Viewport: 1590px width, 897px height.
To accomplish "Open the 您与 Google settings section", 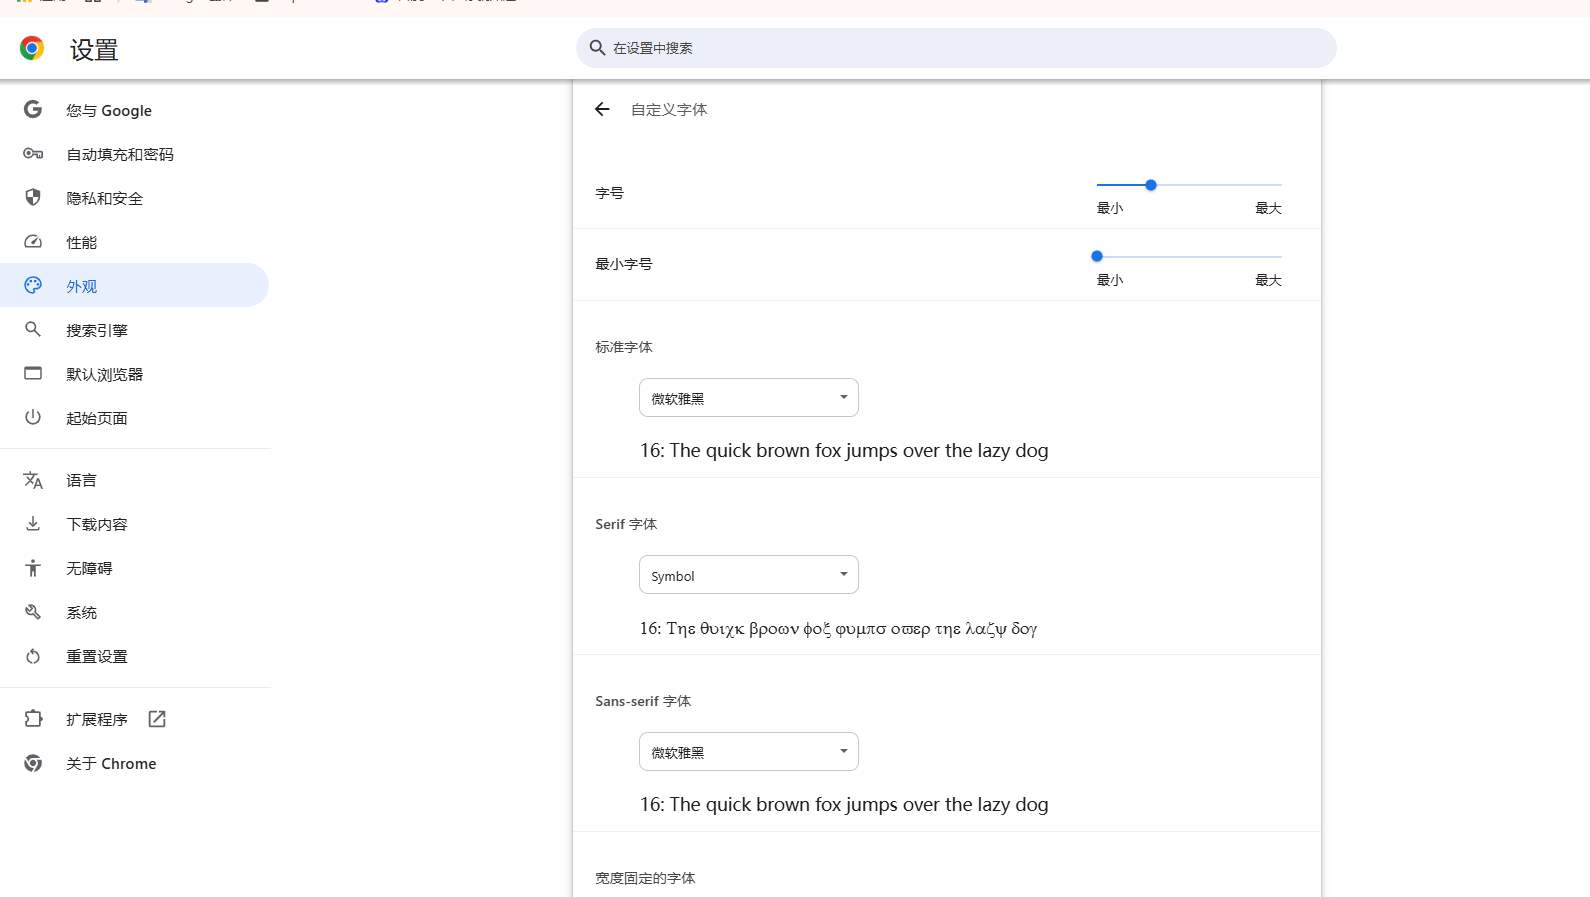I will 135,110.
